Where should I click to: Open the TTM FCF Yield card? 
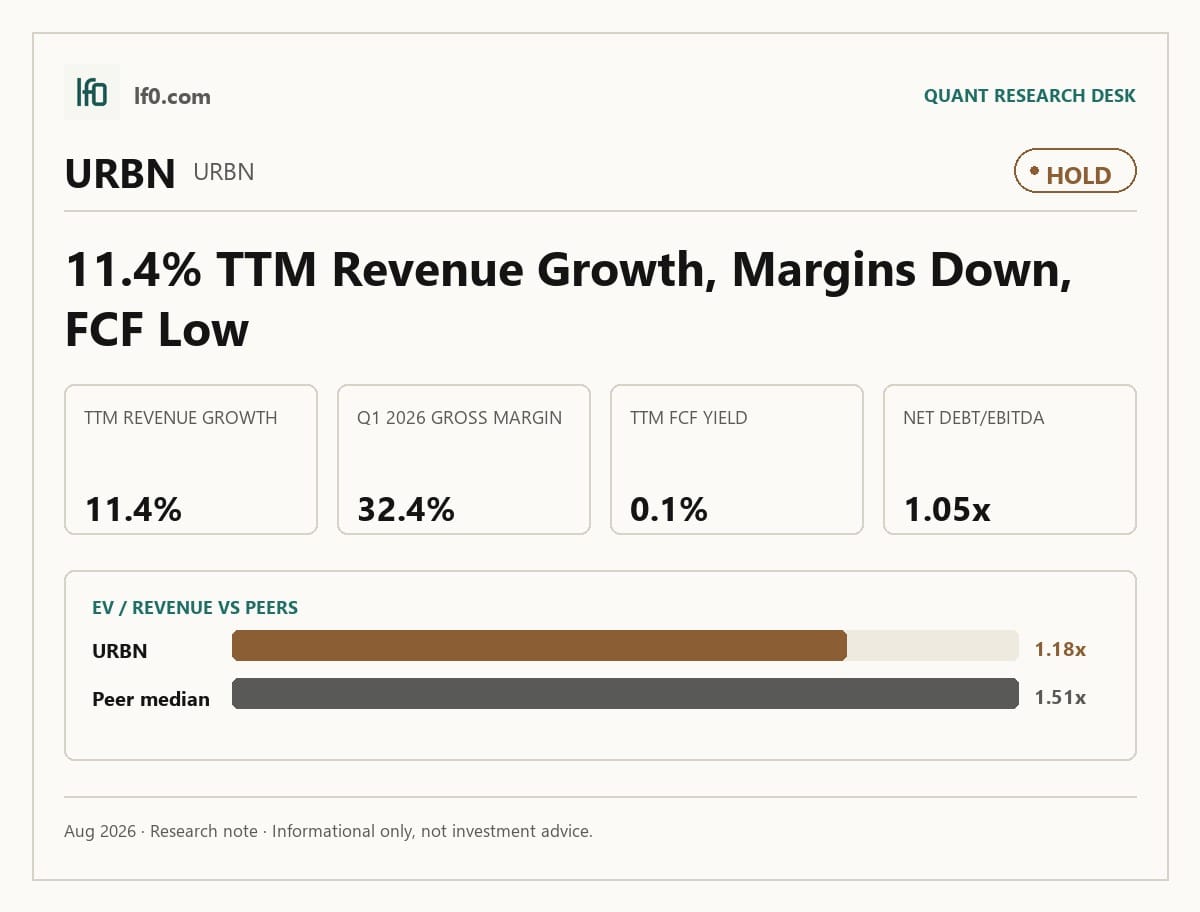(x=737, y=459)
